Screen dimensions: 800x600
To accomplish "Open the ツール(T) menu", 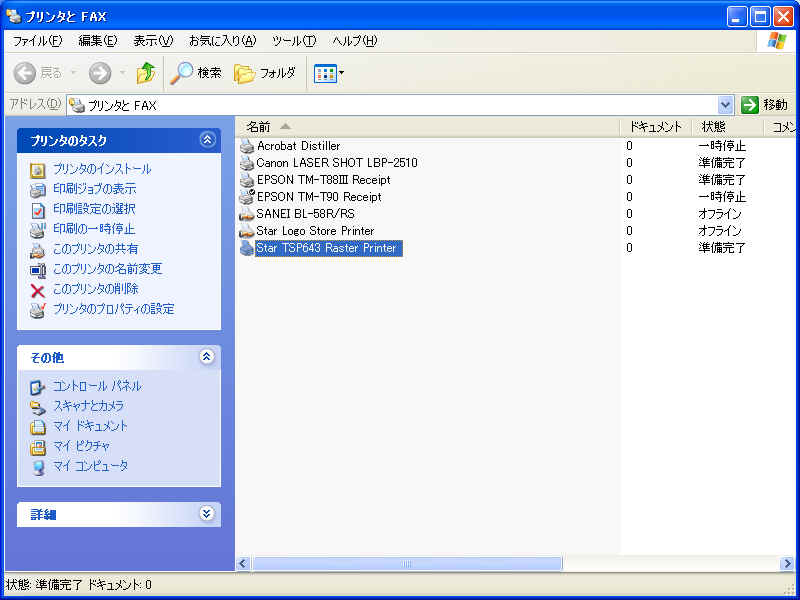I will point(294,41).
